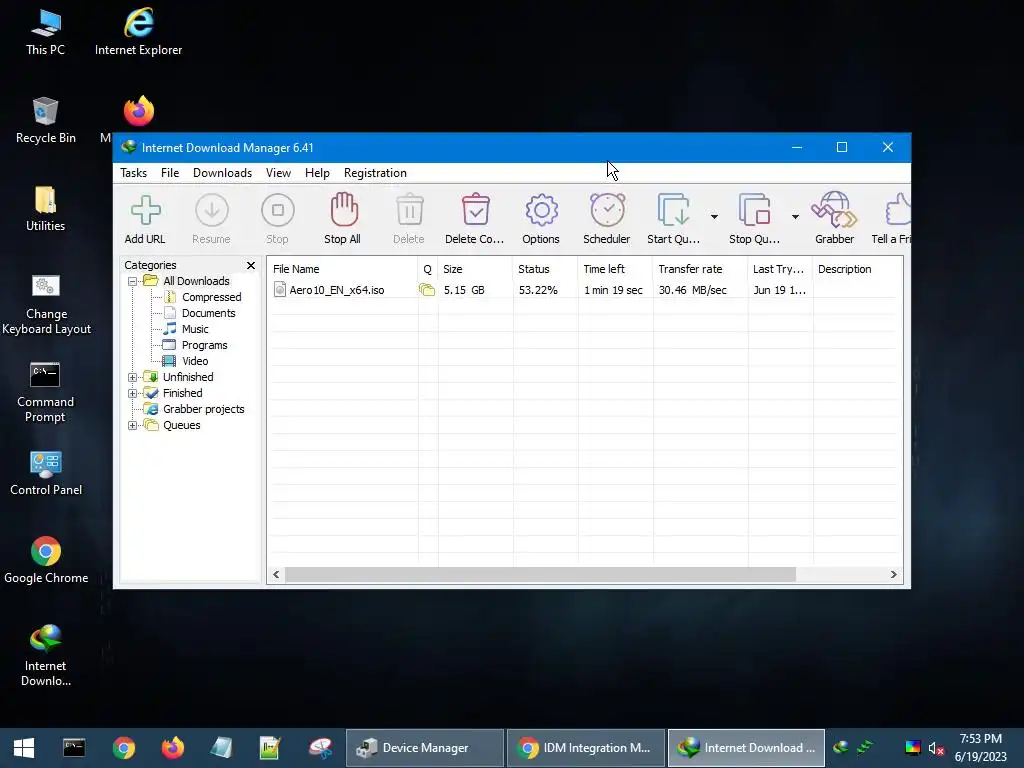The image size is (1024, 768).
Task: Open Stop Queue dropdown arrow
Action: (795, 216)
